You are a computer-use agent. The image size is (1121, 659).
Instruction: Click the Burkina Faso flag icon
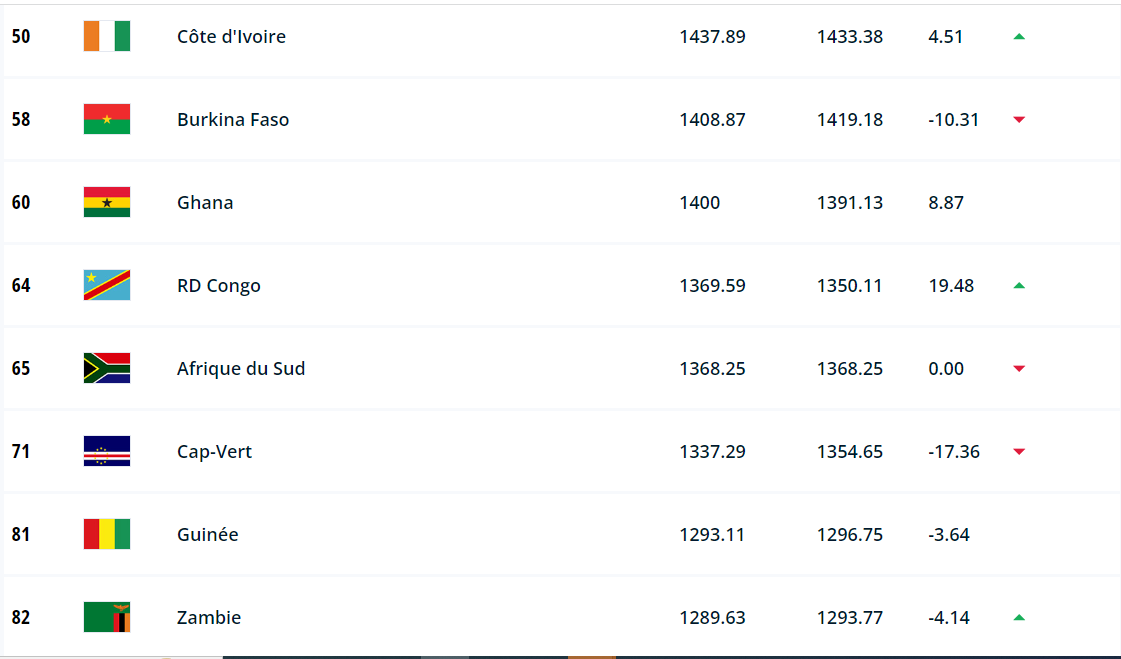tap(107, 119)
